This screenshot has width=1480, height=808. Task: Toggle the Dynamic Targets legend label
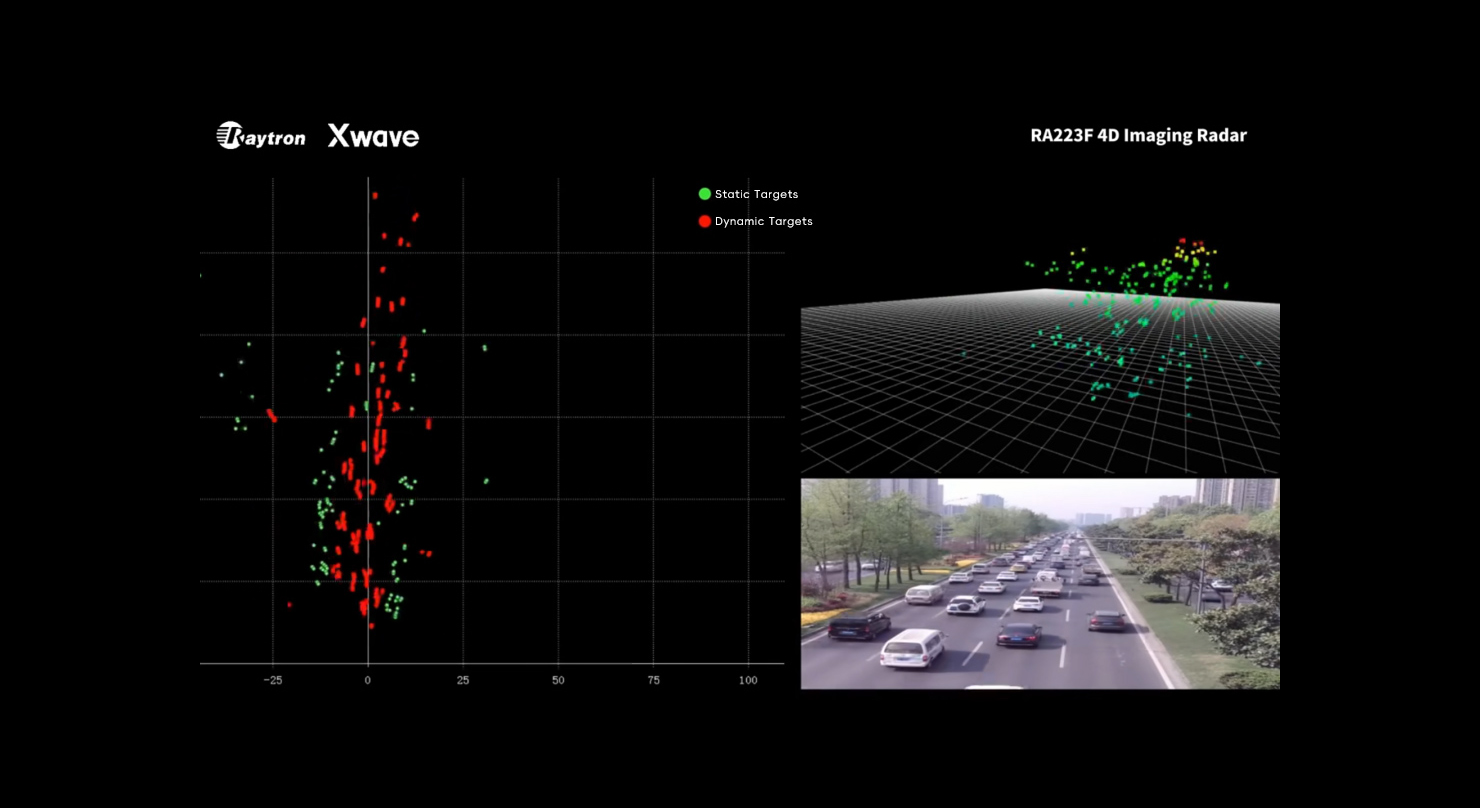pyautogui.click(x=763, y=222)
